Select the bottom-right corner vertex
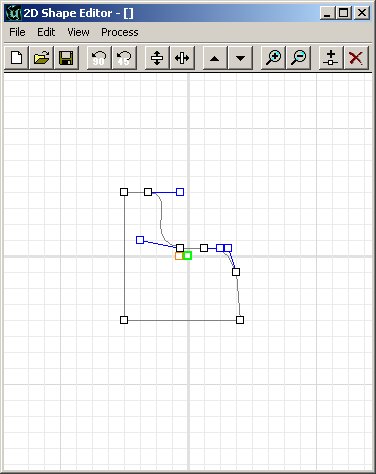376x474 pixels. tap(240, 320)
